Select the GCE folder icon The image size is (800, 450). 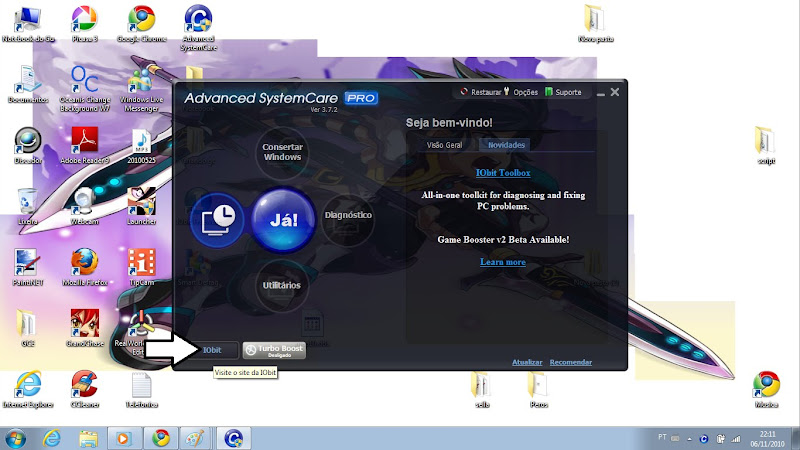tap(28, 328)
